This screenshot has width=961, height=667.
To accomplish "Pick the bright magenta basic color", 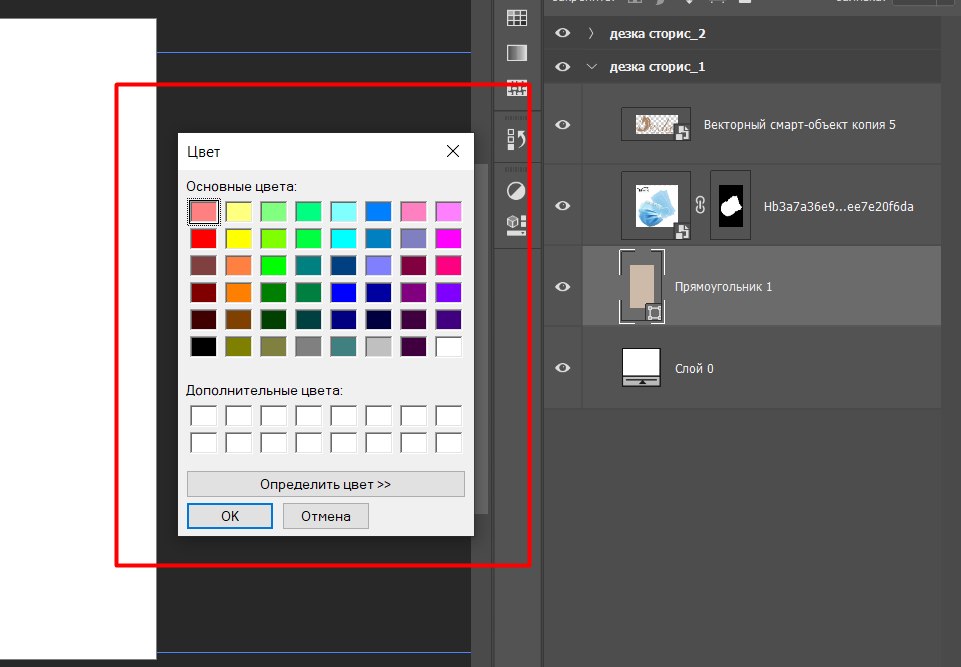I will point(449,238).
